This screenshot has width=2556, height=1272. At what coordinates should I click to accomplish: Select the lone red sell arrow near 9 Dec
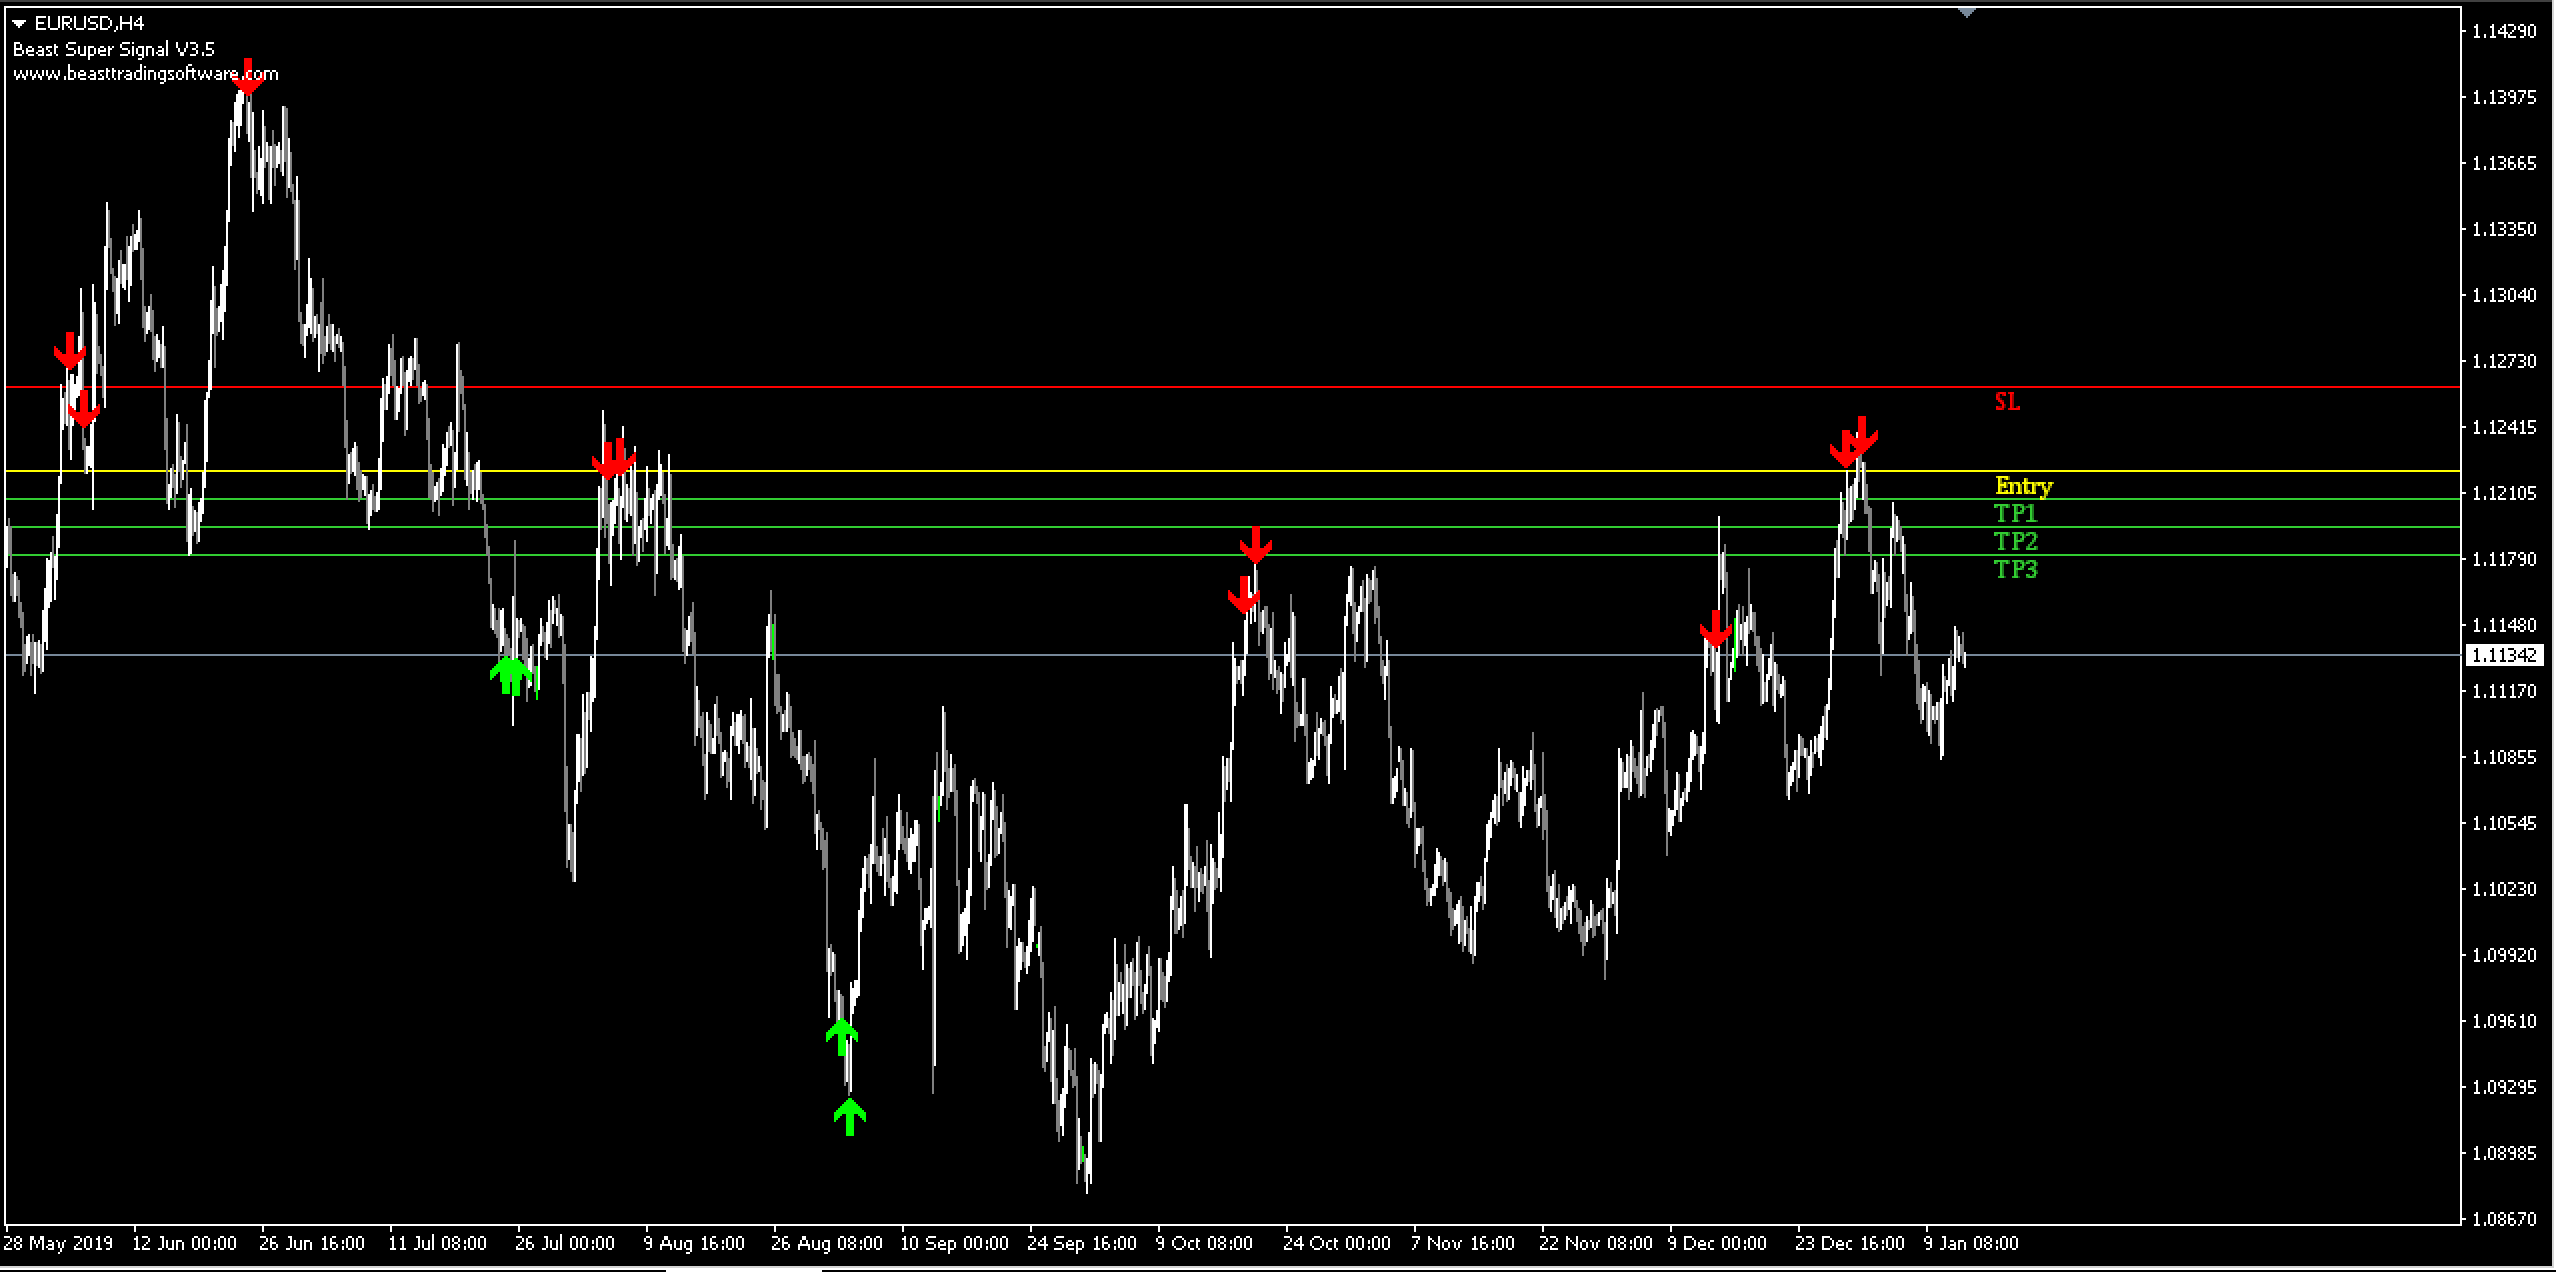pyautogui.click(x=1715, y=629)
